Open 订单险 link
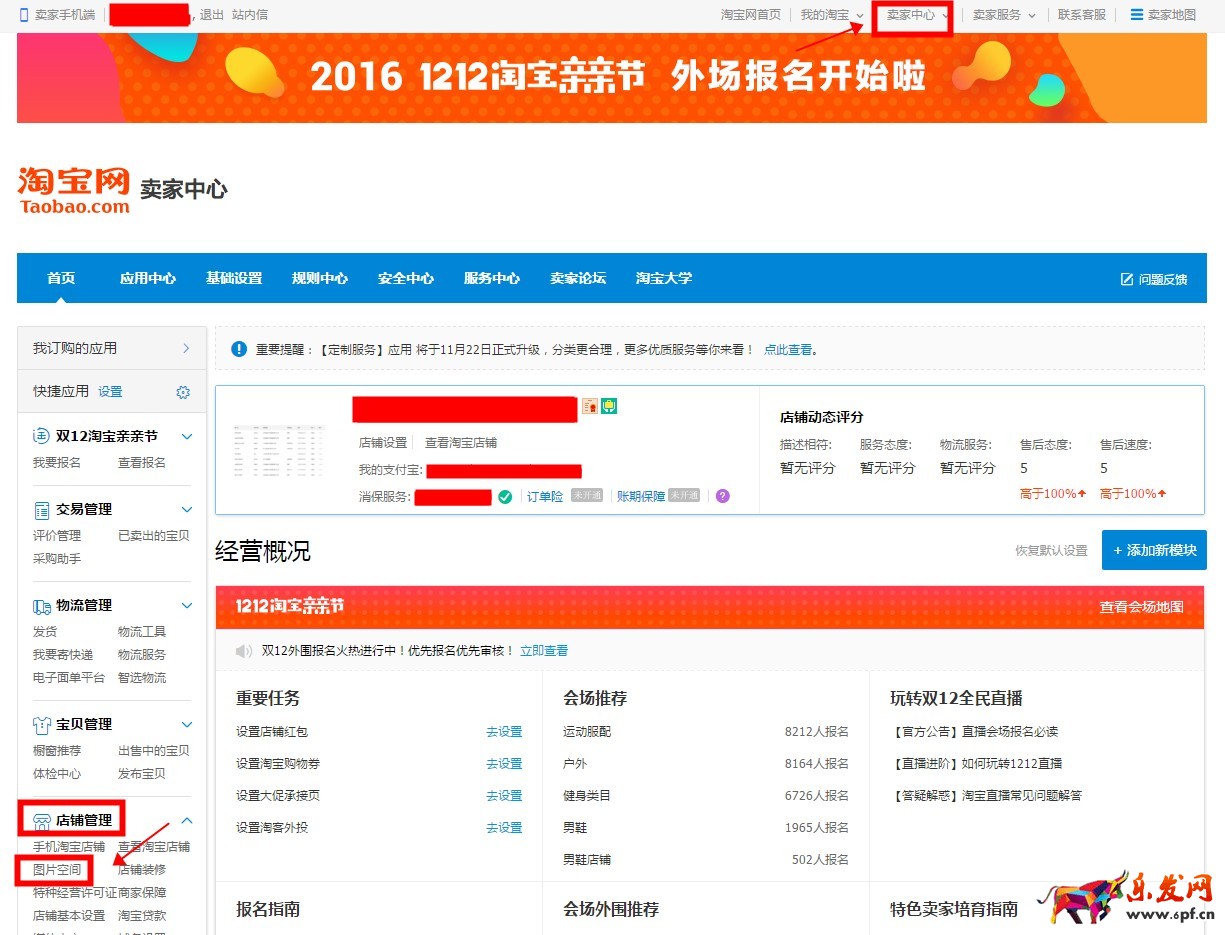This screenshot has height=935, width=1225. 545,497
